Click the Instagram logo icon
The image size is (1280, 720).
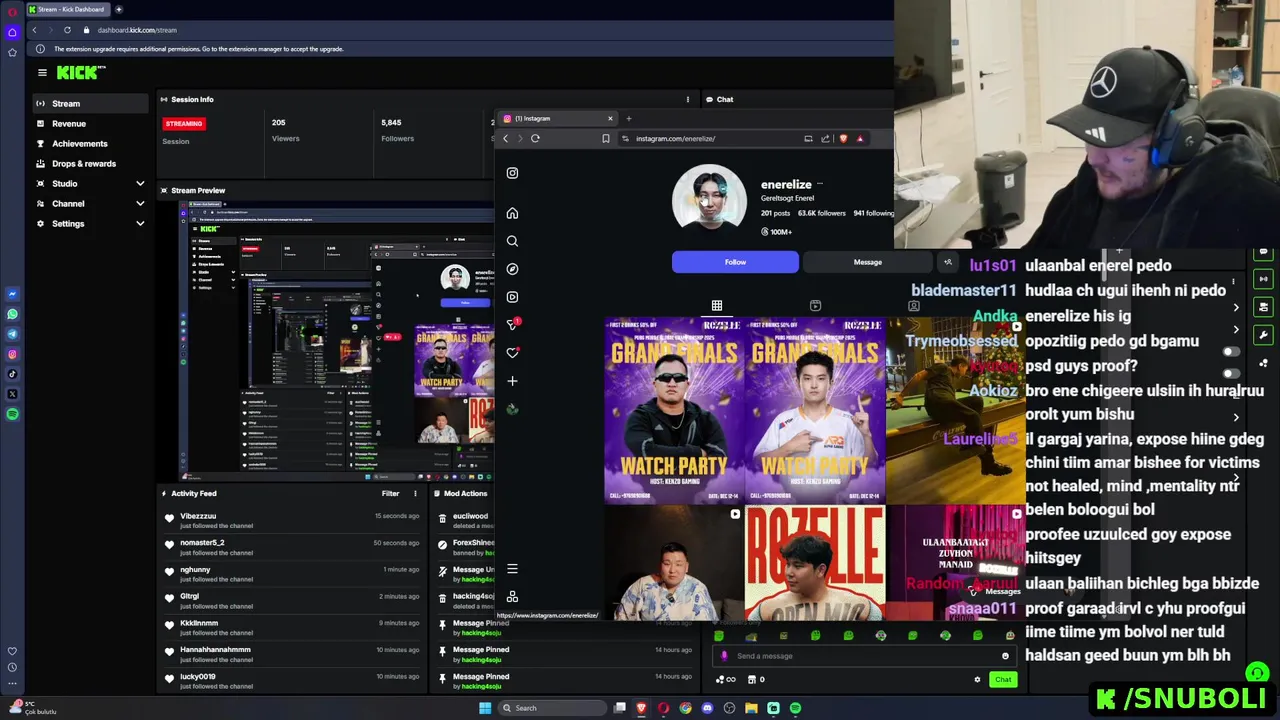[x=512, y=173]
